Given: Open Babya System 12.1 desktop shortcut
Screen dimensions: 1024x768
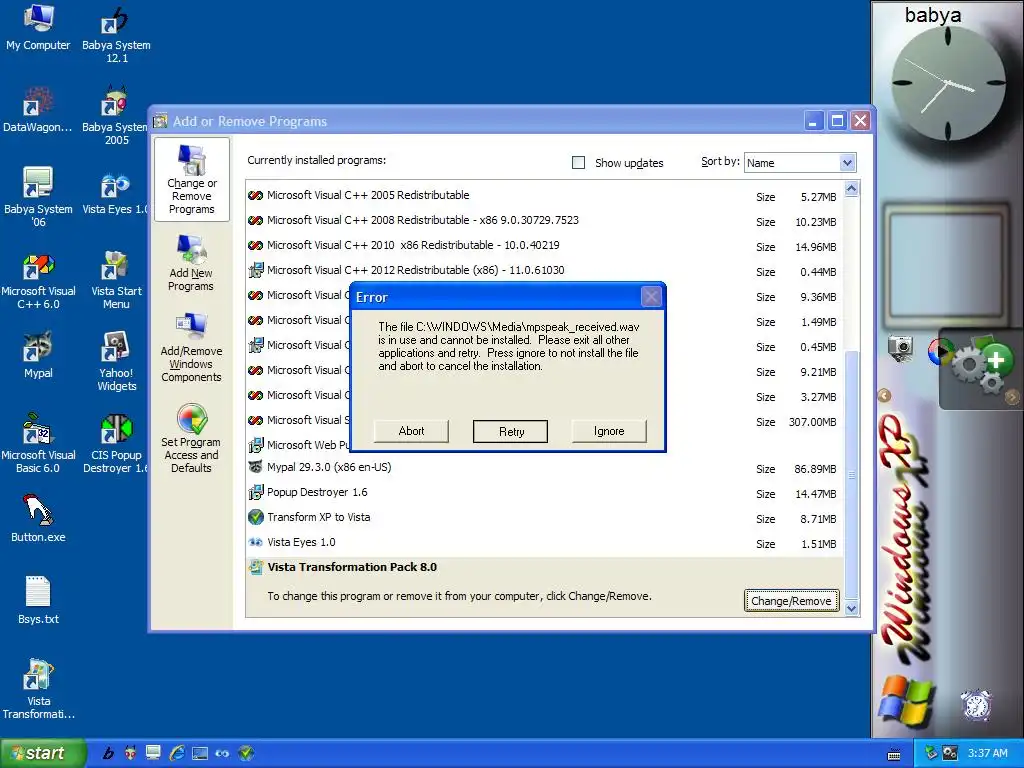Looking at the screenshot, I should click(116, 34).
